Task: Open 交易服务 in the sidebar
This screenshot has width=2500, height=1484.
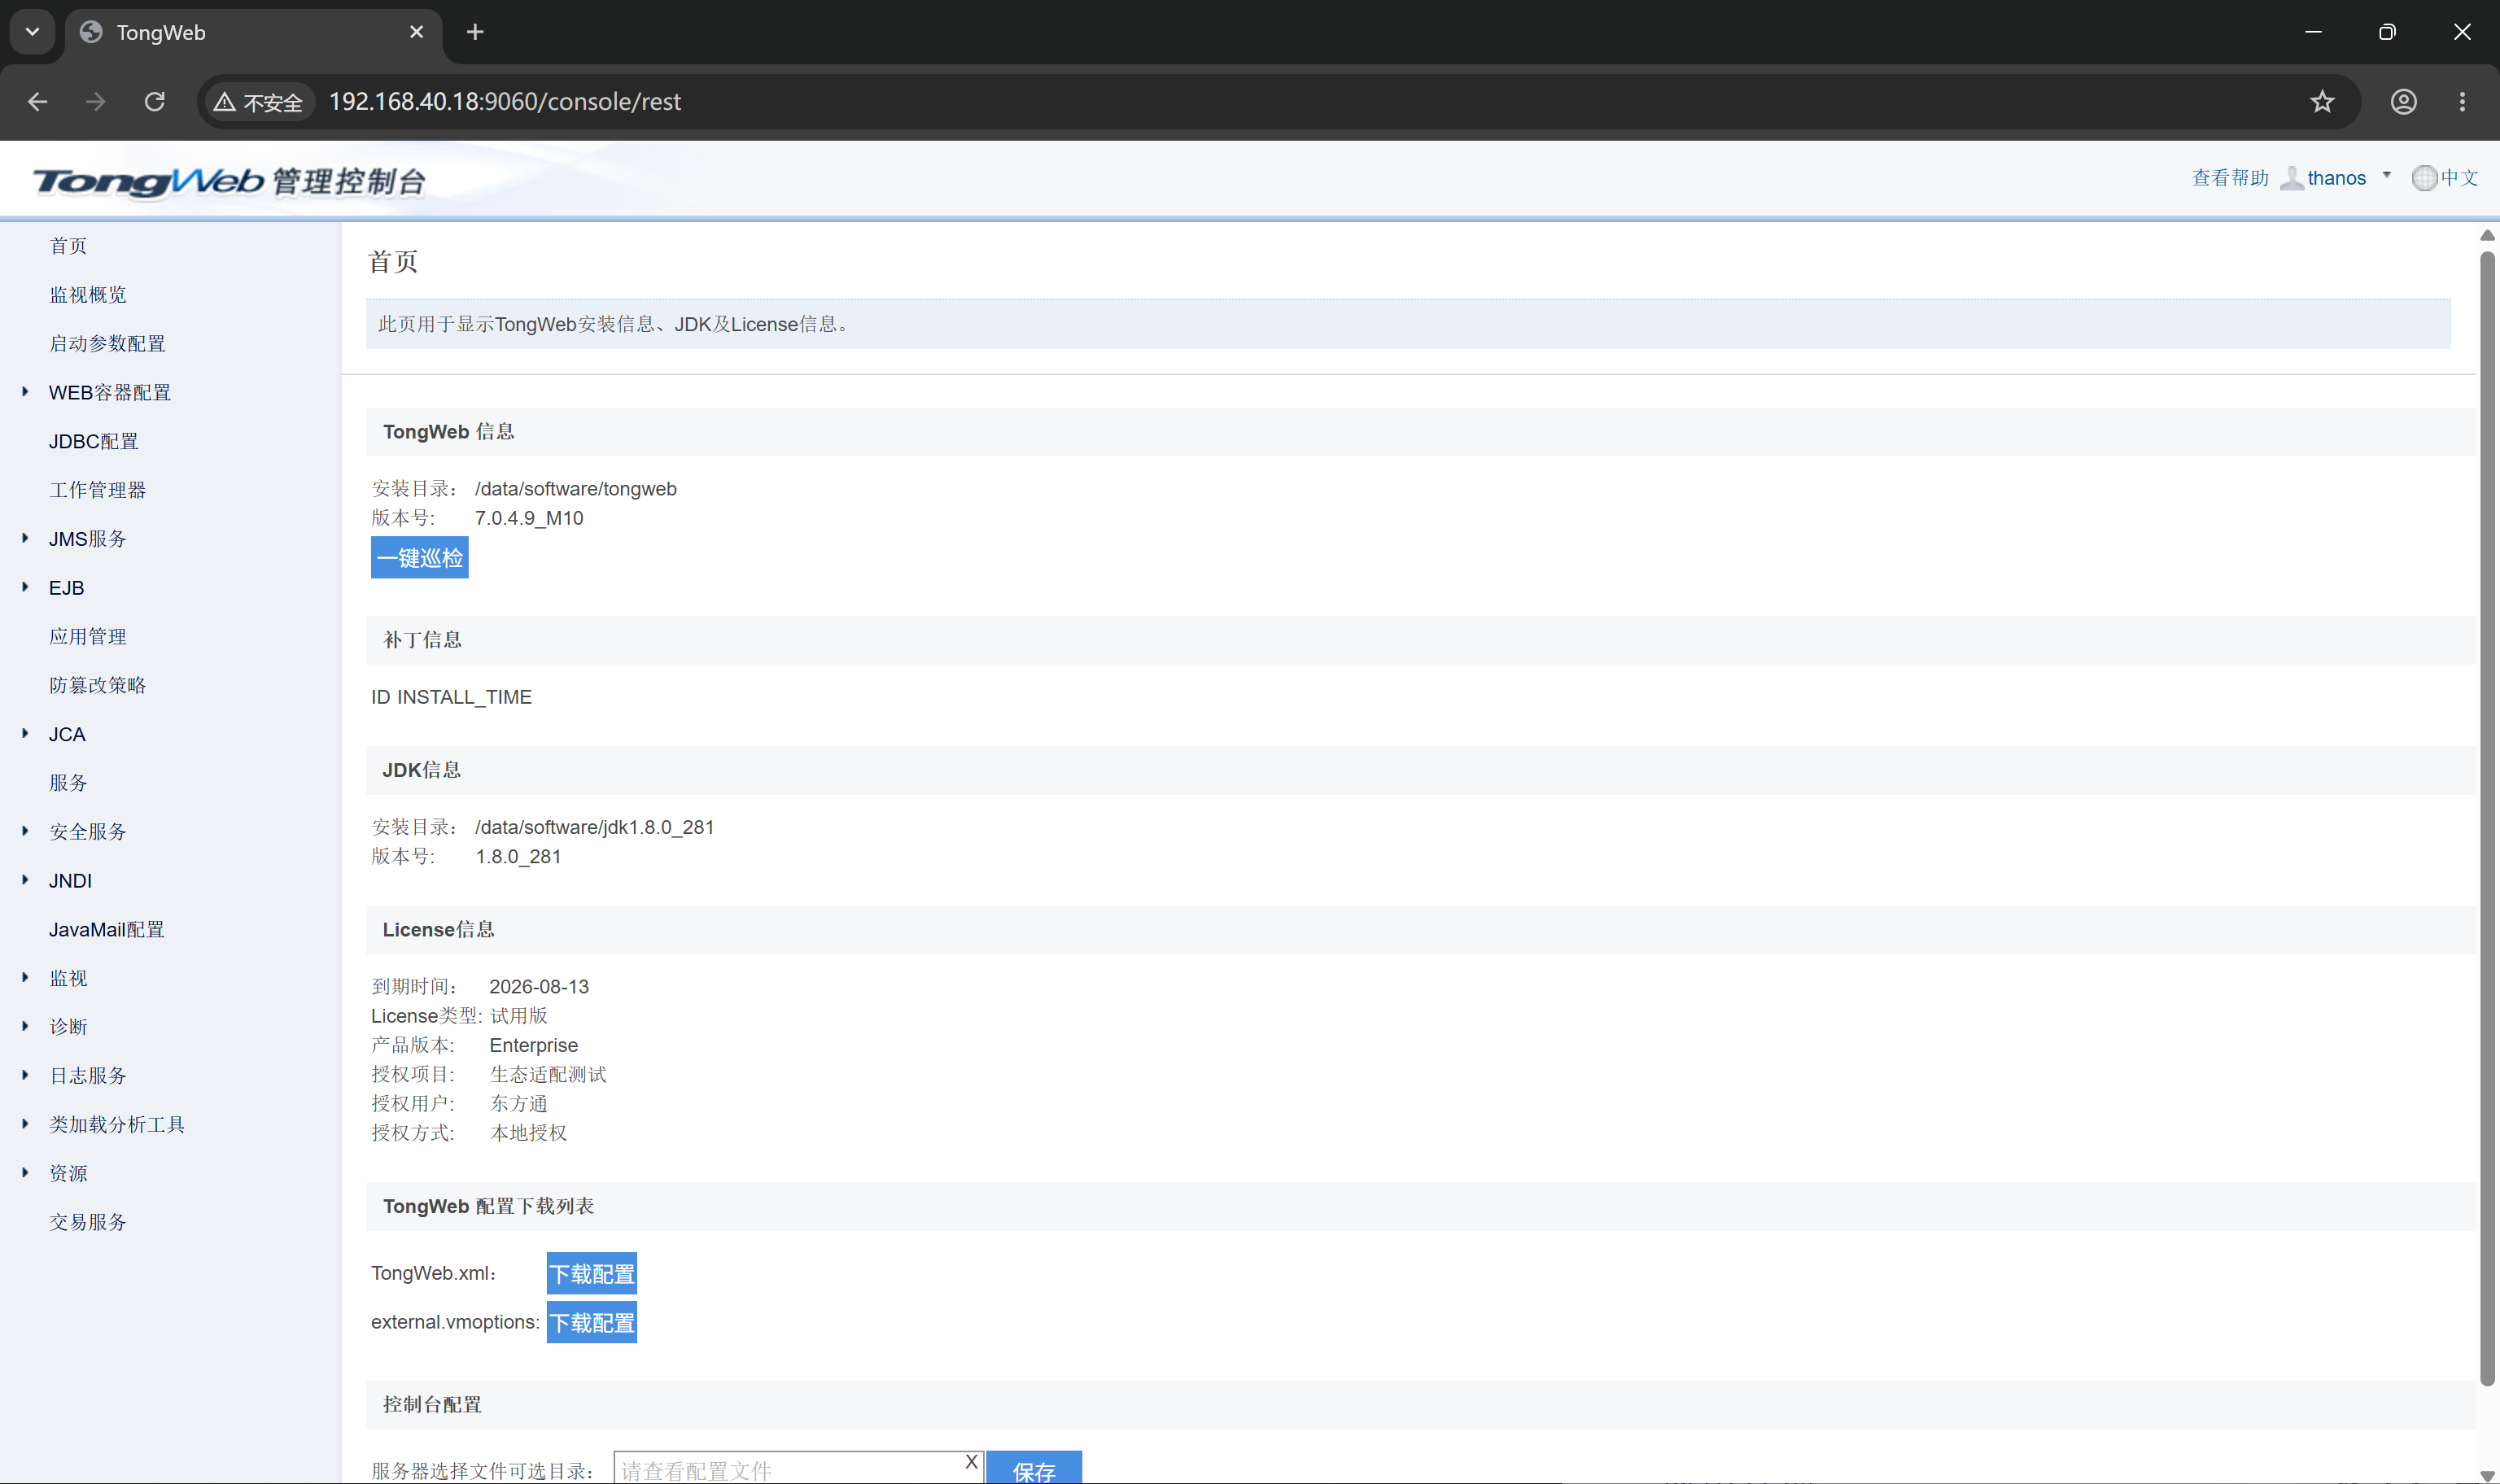Action: [88, 1222]
